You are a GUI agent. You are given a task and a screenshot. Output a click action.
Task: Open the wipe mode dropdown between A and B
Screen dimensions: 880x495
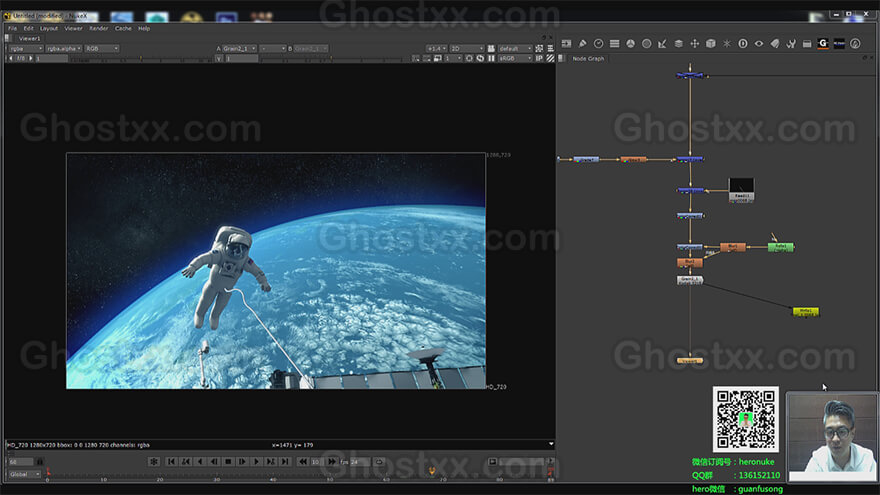point(273,49)
